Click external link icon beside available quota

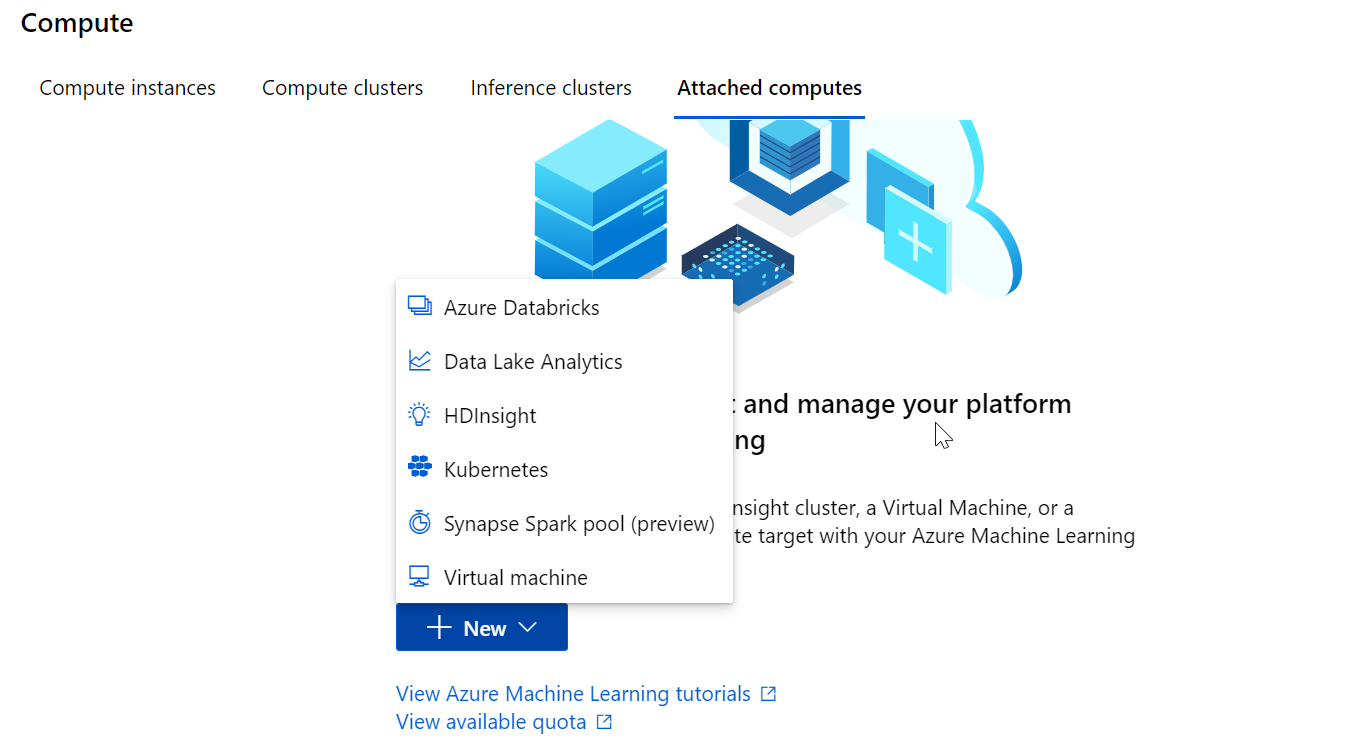604,721
